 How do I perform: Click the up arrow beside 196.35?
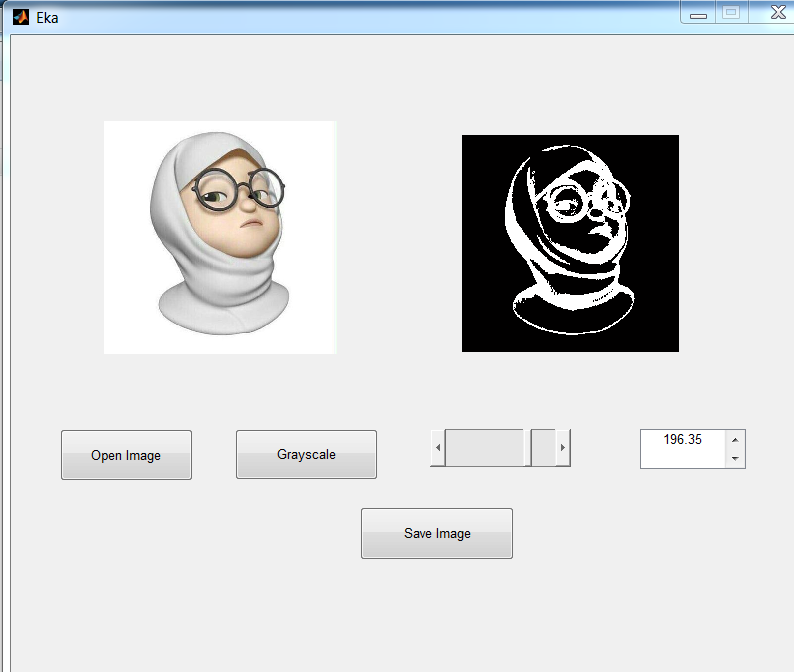point(735,440)
